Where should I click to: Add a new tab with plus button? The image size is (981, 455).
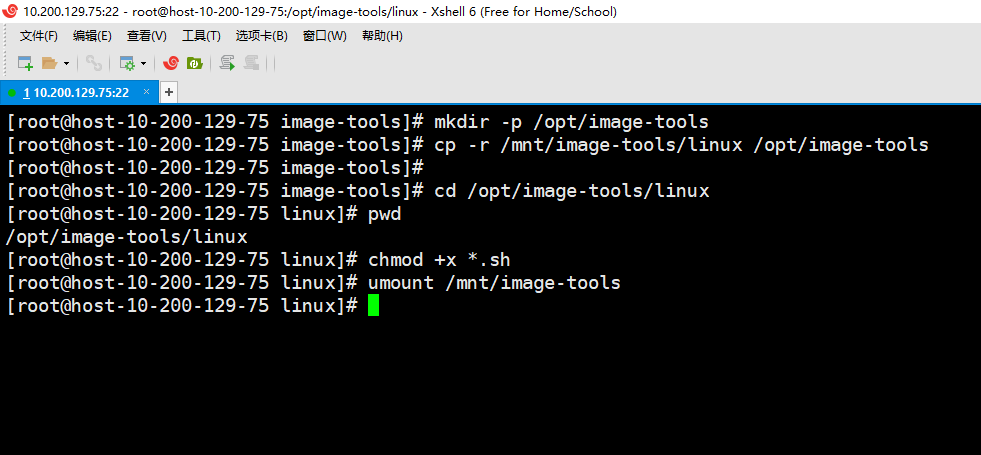(169, 93)
